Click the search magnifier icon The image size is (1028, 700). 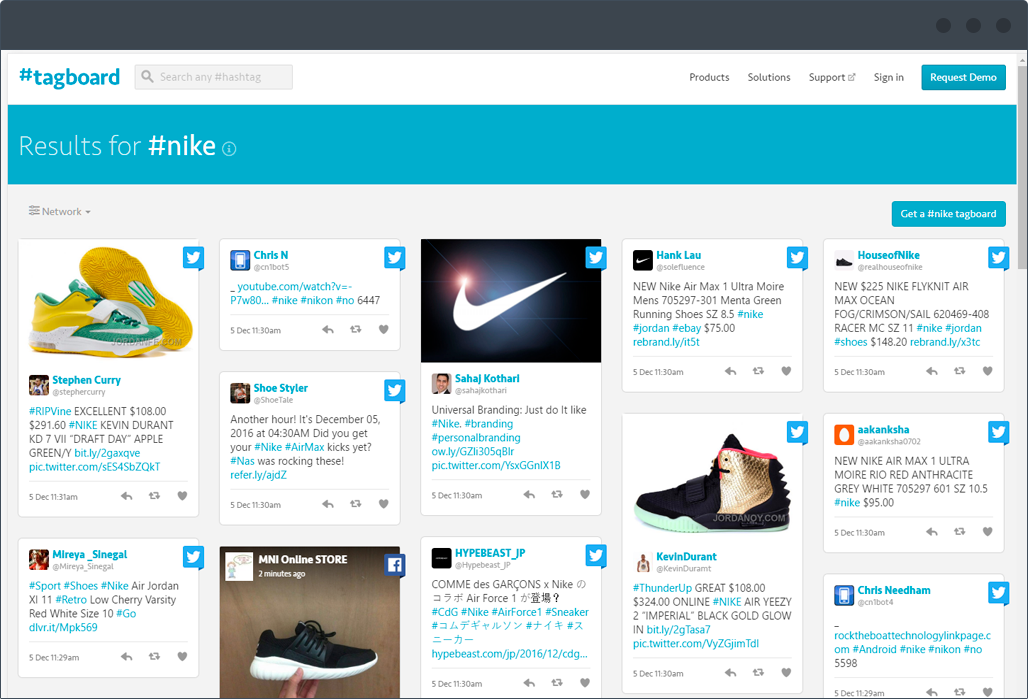pyautogui.click(x=148, y=77)
